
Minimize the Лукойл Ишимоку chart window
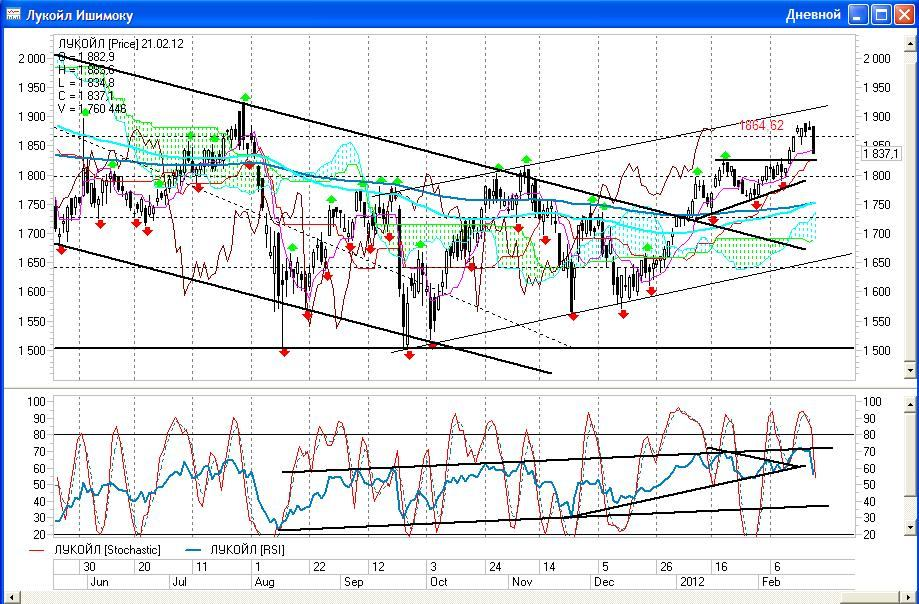pyautogui.click(x=858, y=15)
